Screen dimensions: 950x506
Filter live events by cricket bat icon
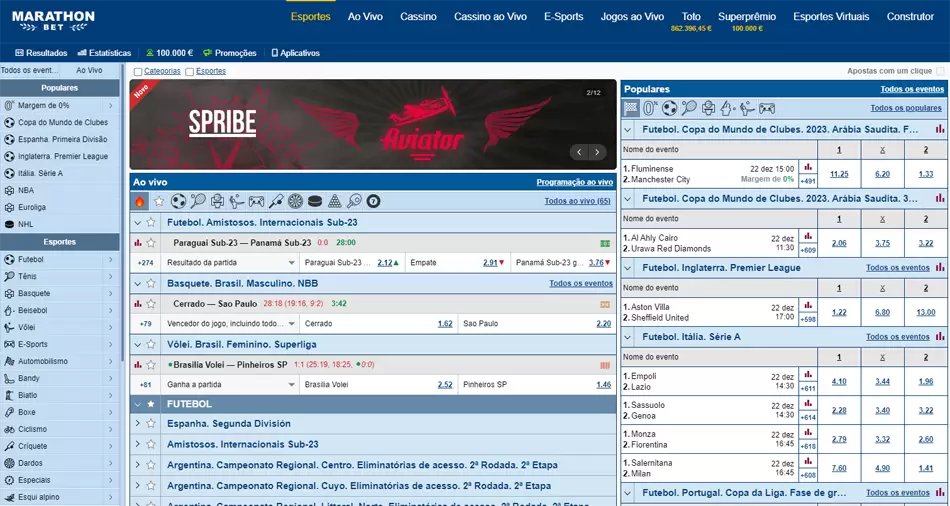tap(276, 201)
